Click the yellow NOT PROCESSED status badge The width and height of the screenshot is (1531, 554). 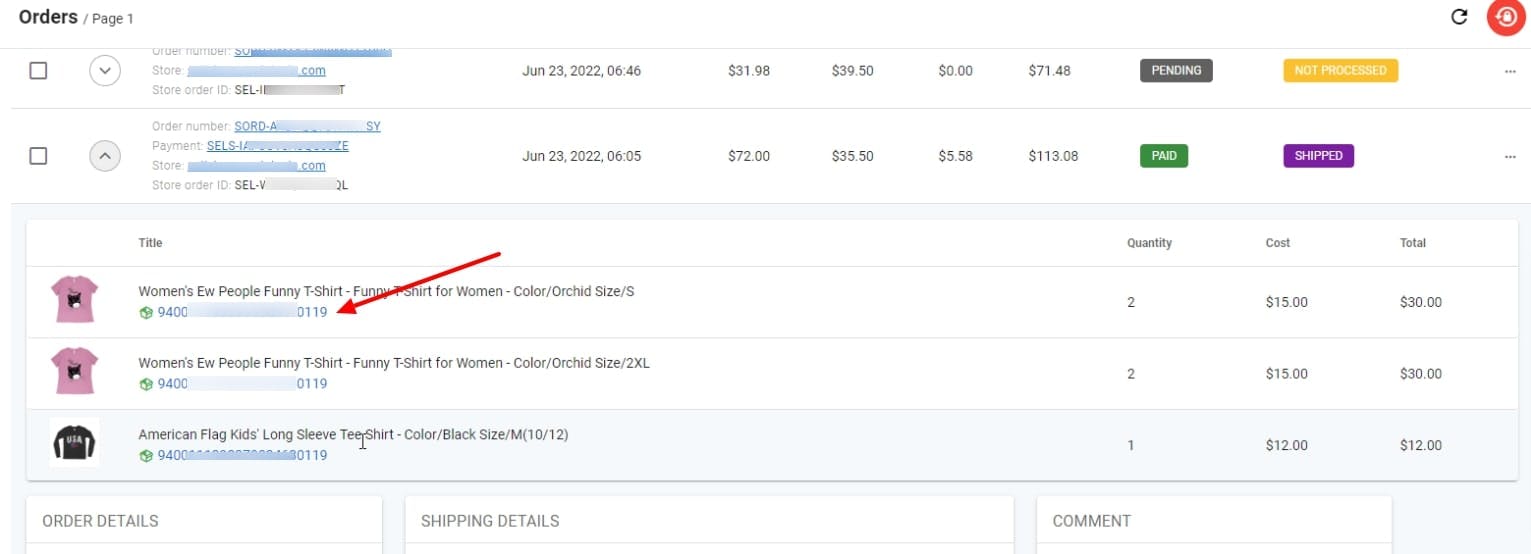coord(1340,71)
